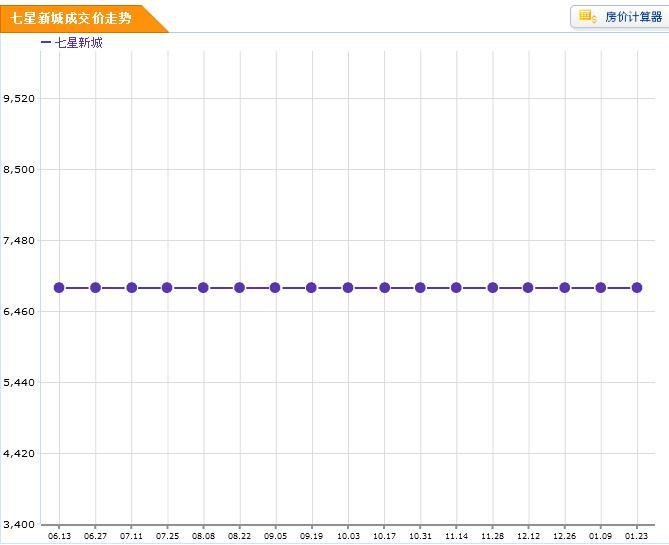Click the data point at 01.09
This screenshot has height=545, width=669.
click(x=601, y=288)
